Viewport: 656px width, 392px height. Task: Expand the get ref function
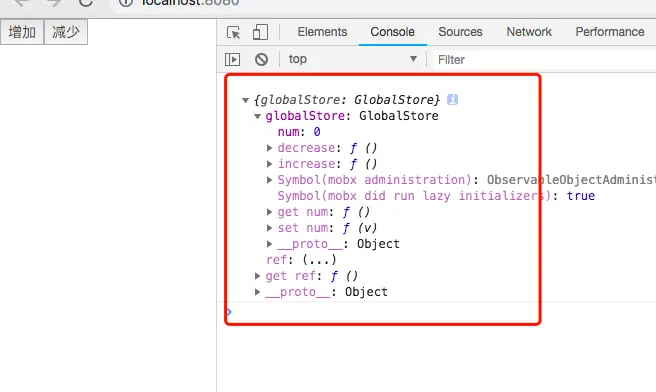tap(258, 276)
